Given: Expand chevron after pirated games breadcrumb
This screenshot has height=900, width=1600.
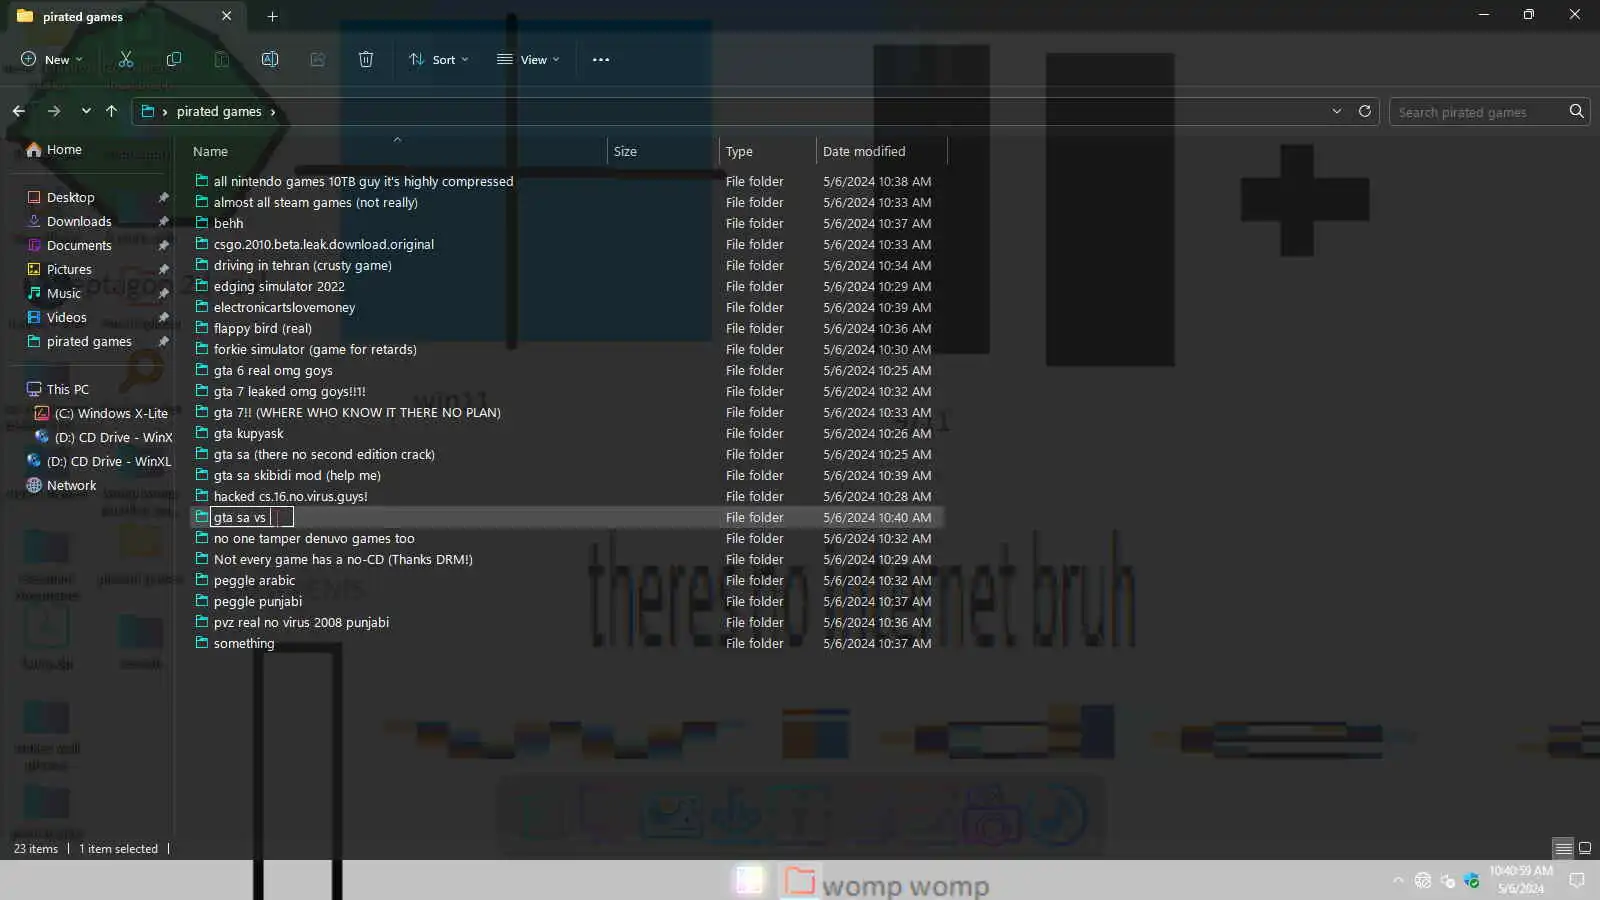Looking at the screenshot, I should (272, 111).
